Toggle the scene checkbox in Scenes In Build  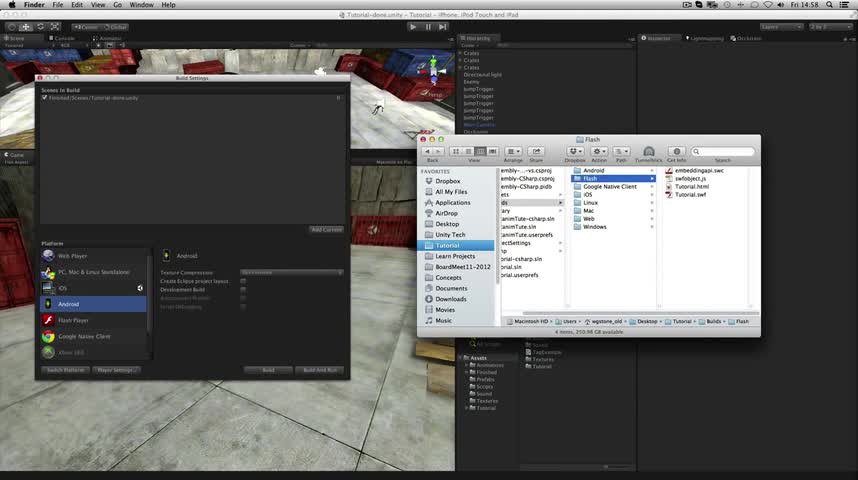click(44, 98)
